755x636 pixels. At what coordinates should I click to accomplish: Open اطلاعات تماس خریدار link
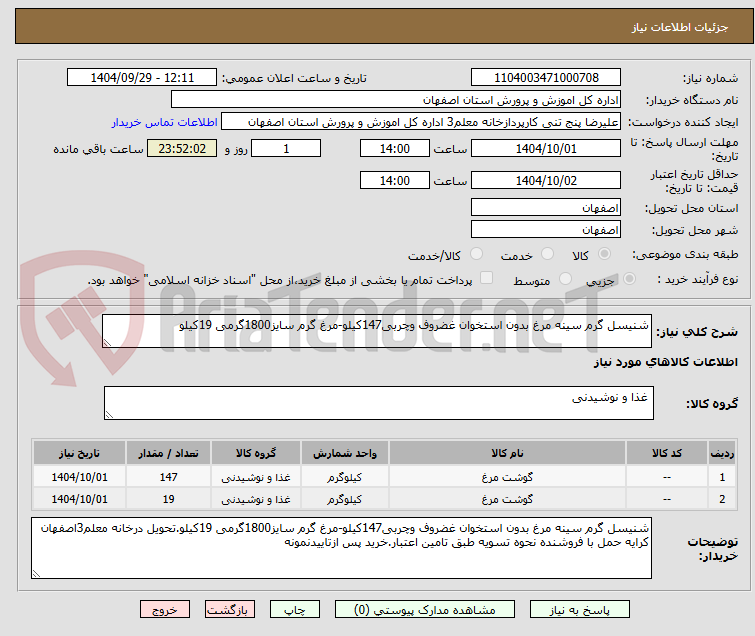[165, 122]
